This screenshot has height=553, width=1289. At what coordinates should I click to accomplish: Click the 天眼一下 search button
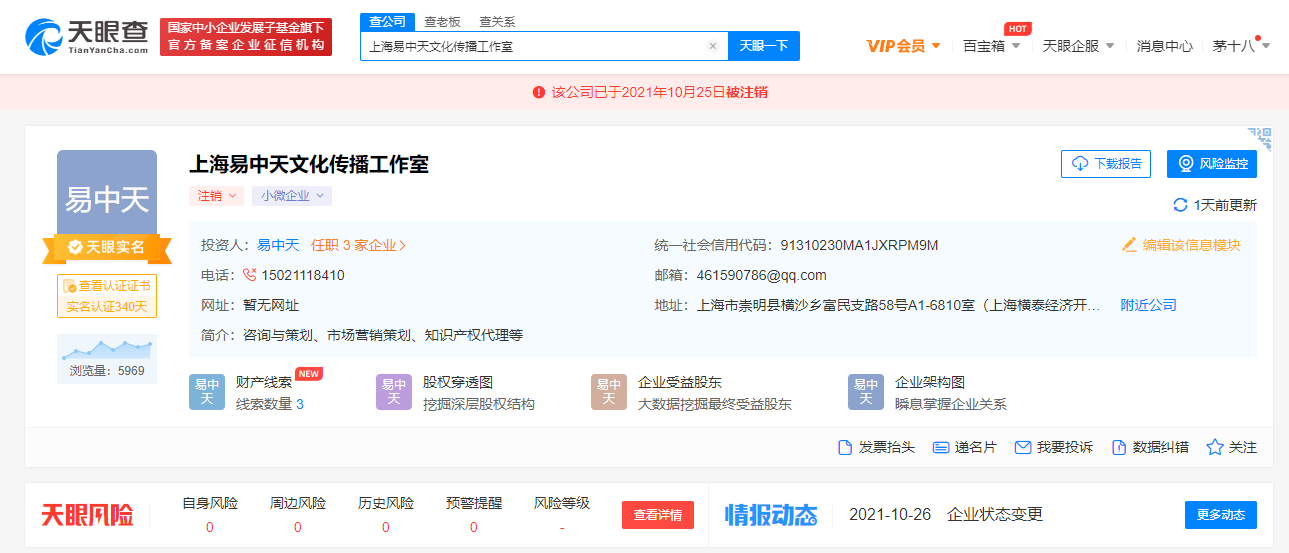click(x=764, y=46)
